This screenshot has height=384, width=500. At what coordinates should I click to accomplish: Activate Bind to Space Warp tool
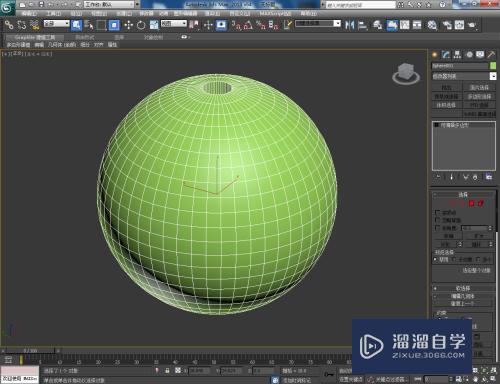coord(35,25)
